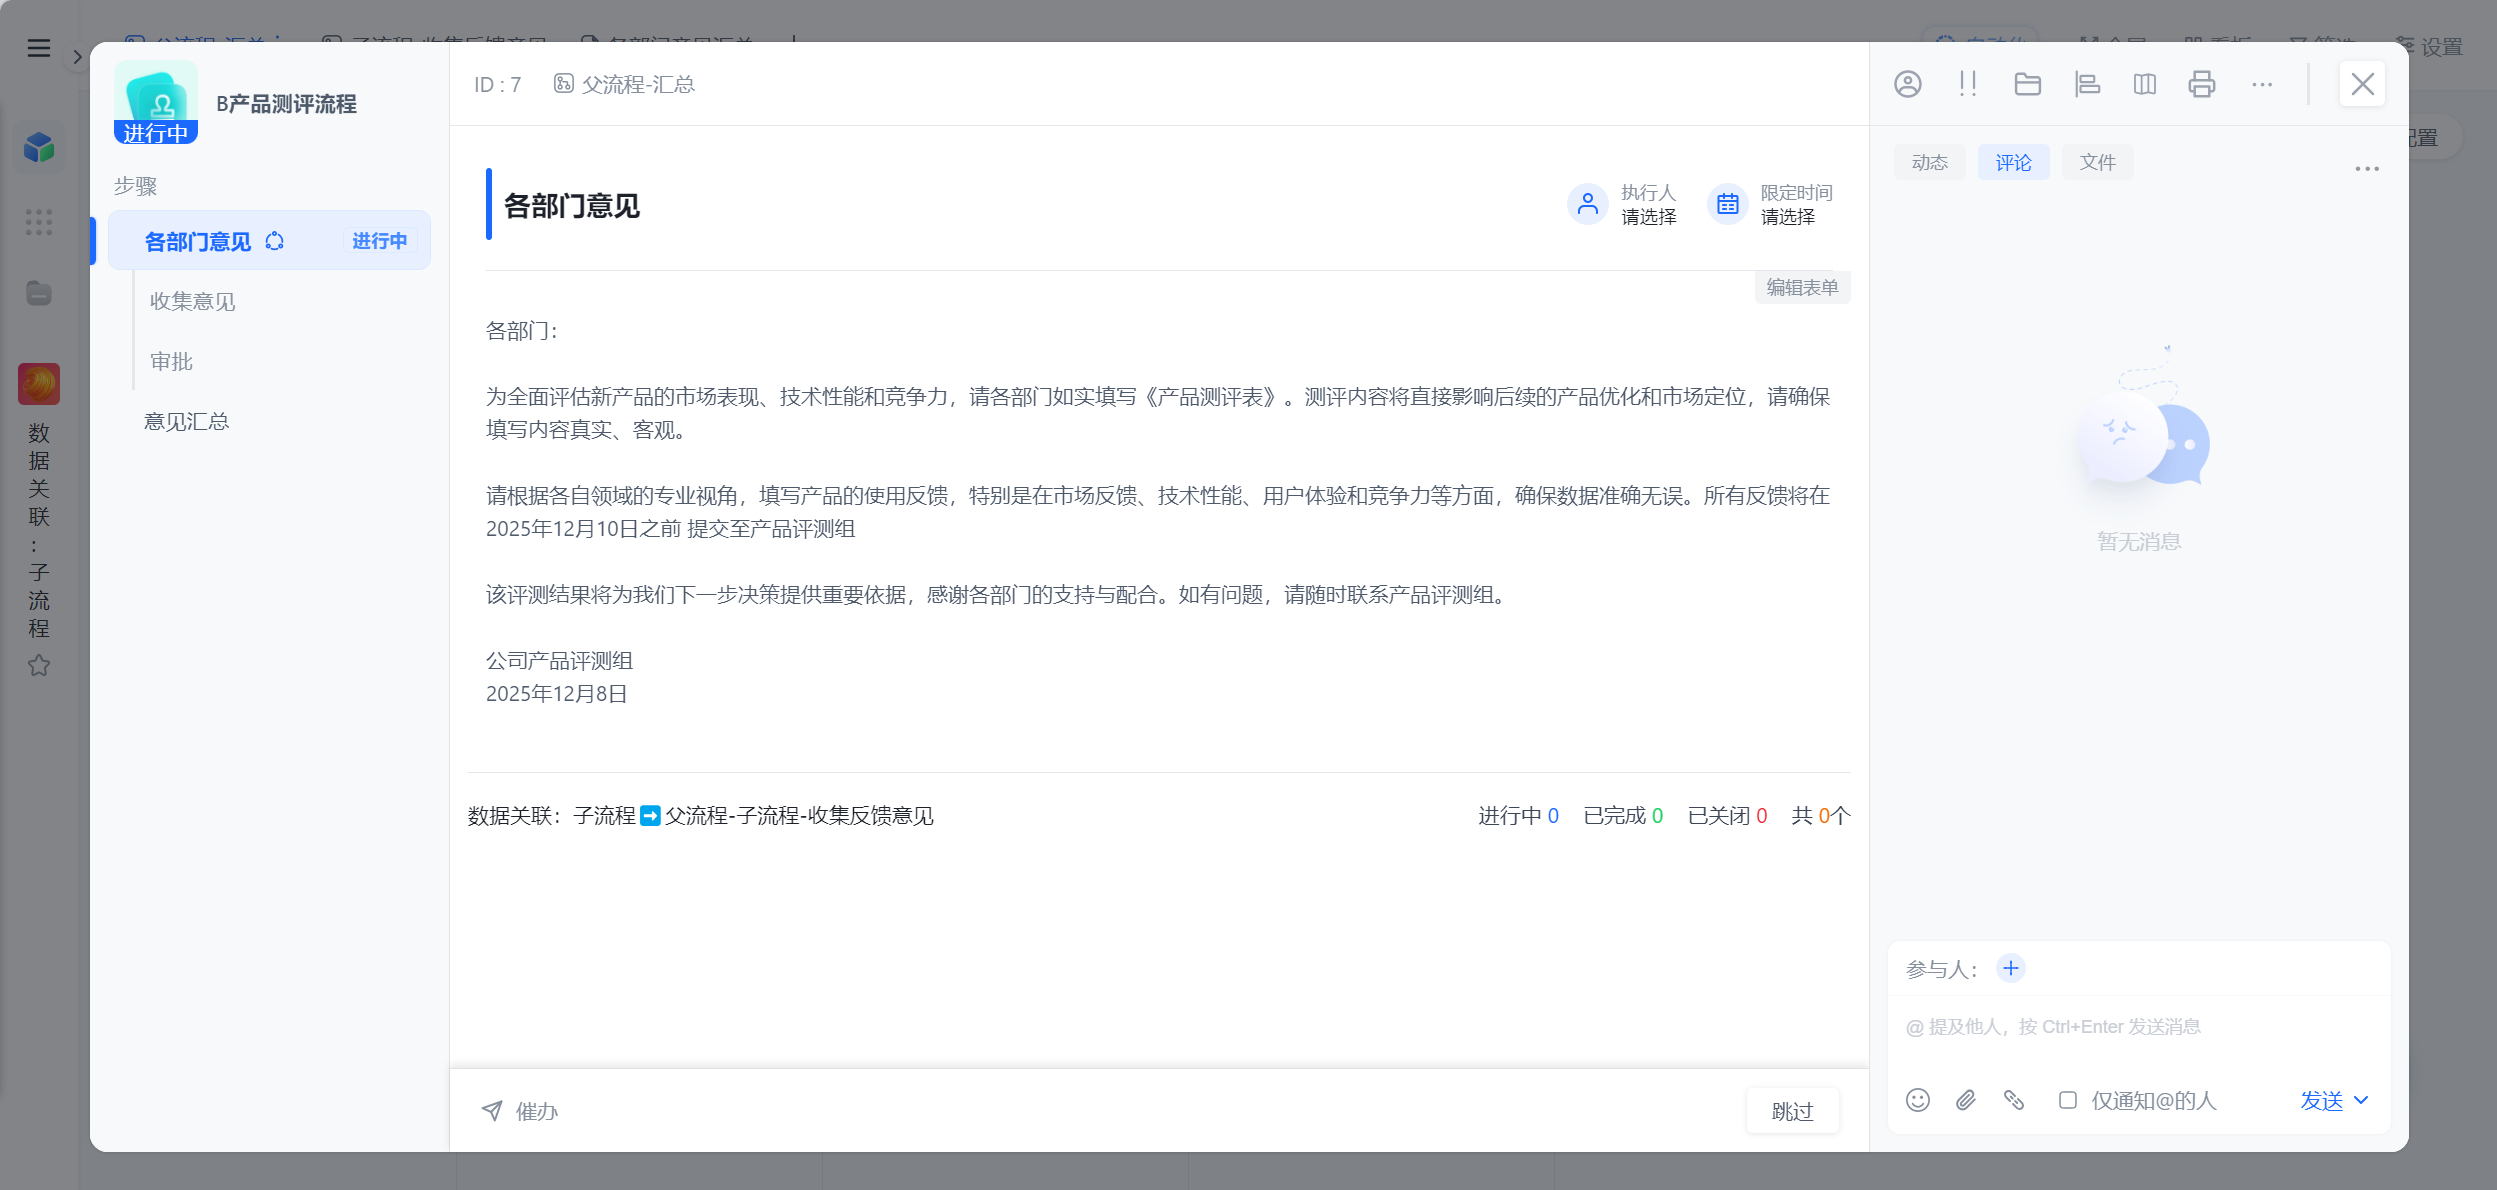
Task: Click the 进行中 badge on 各部门意见 step
Action: 379,241
